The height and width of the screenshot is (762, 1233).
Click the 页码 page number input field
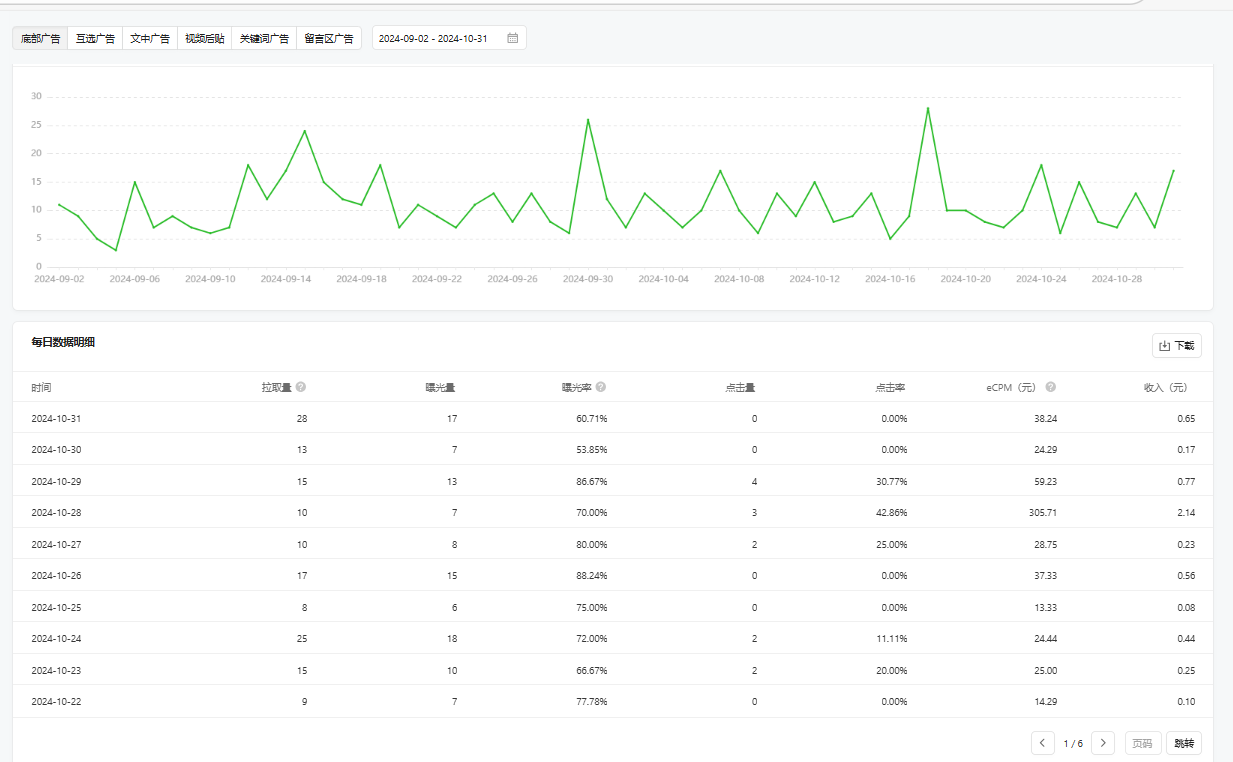(1141, 743)
